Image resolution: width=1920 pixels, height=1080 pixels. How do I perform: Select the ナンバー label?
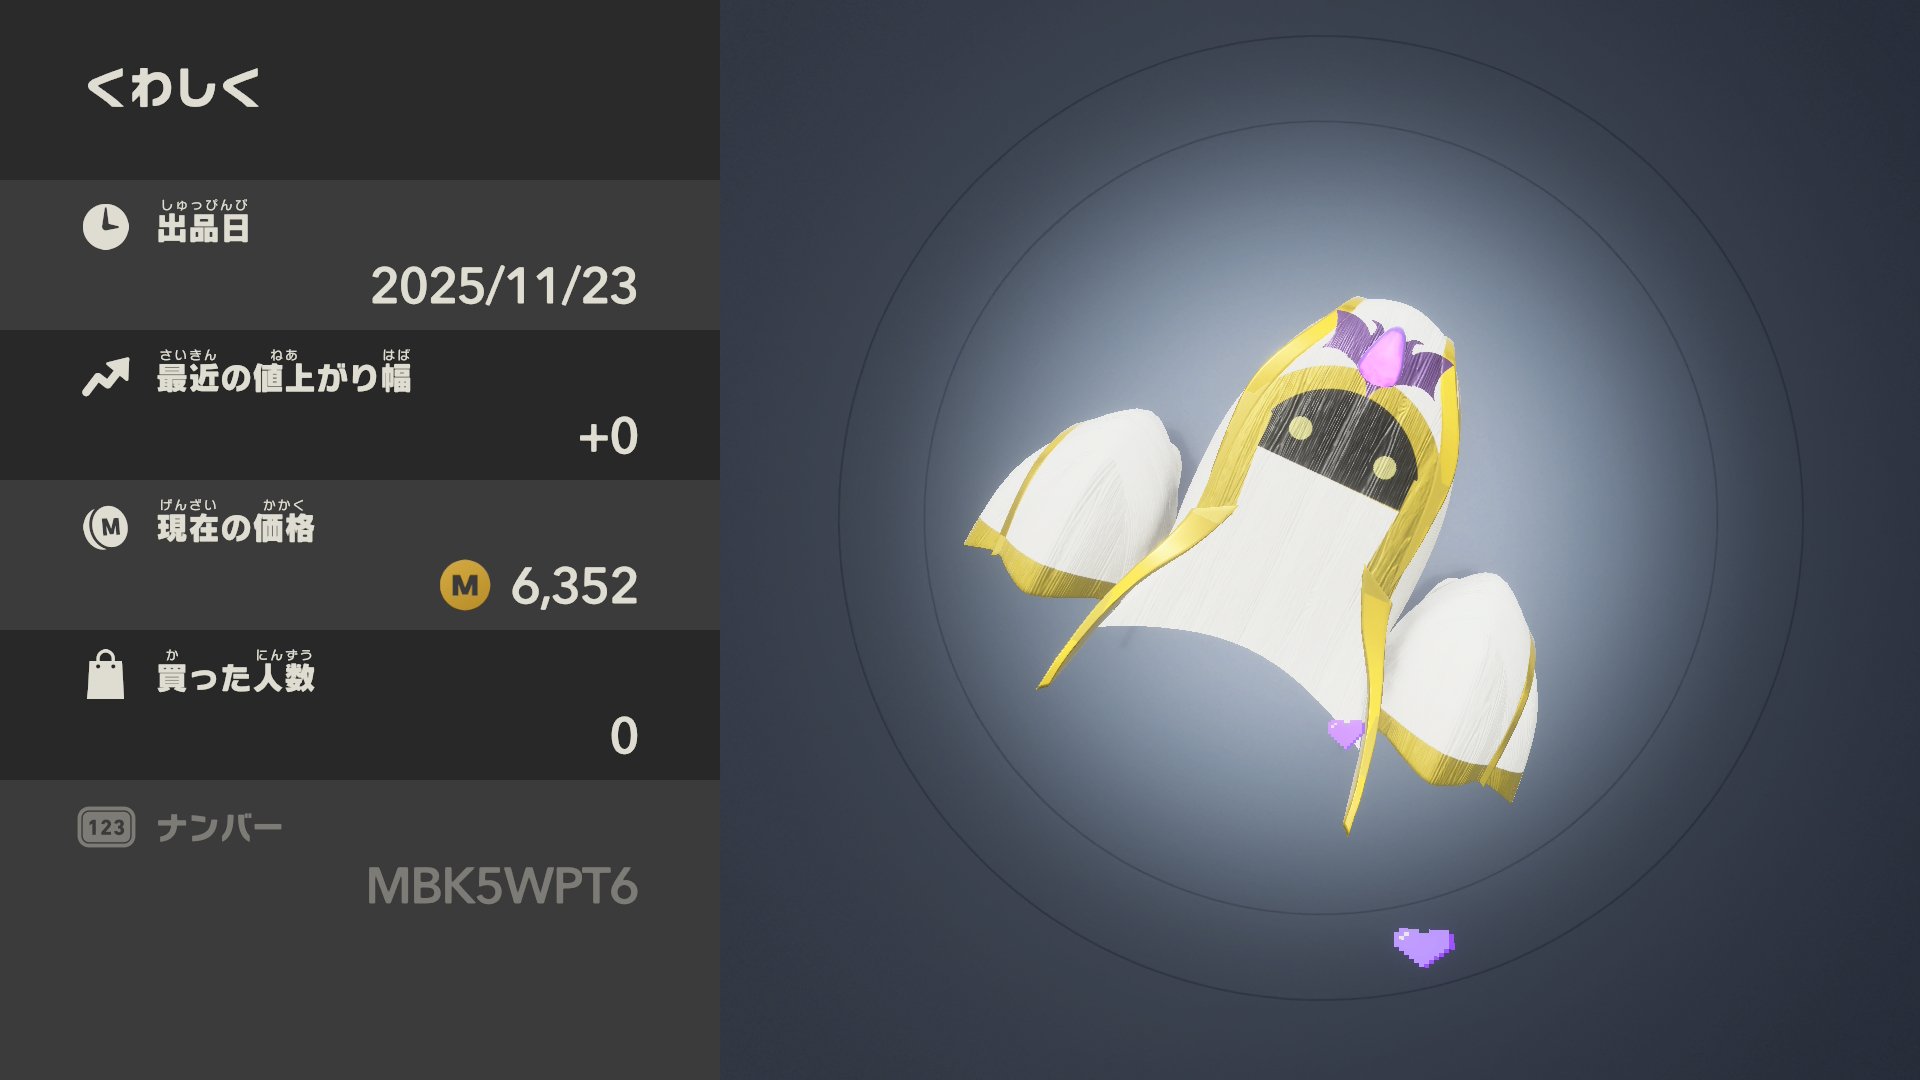[219, 828]
